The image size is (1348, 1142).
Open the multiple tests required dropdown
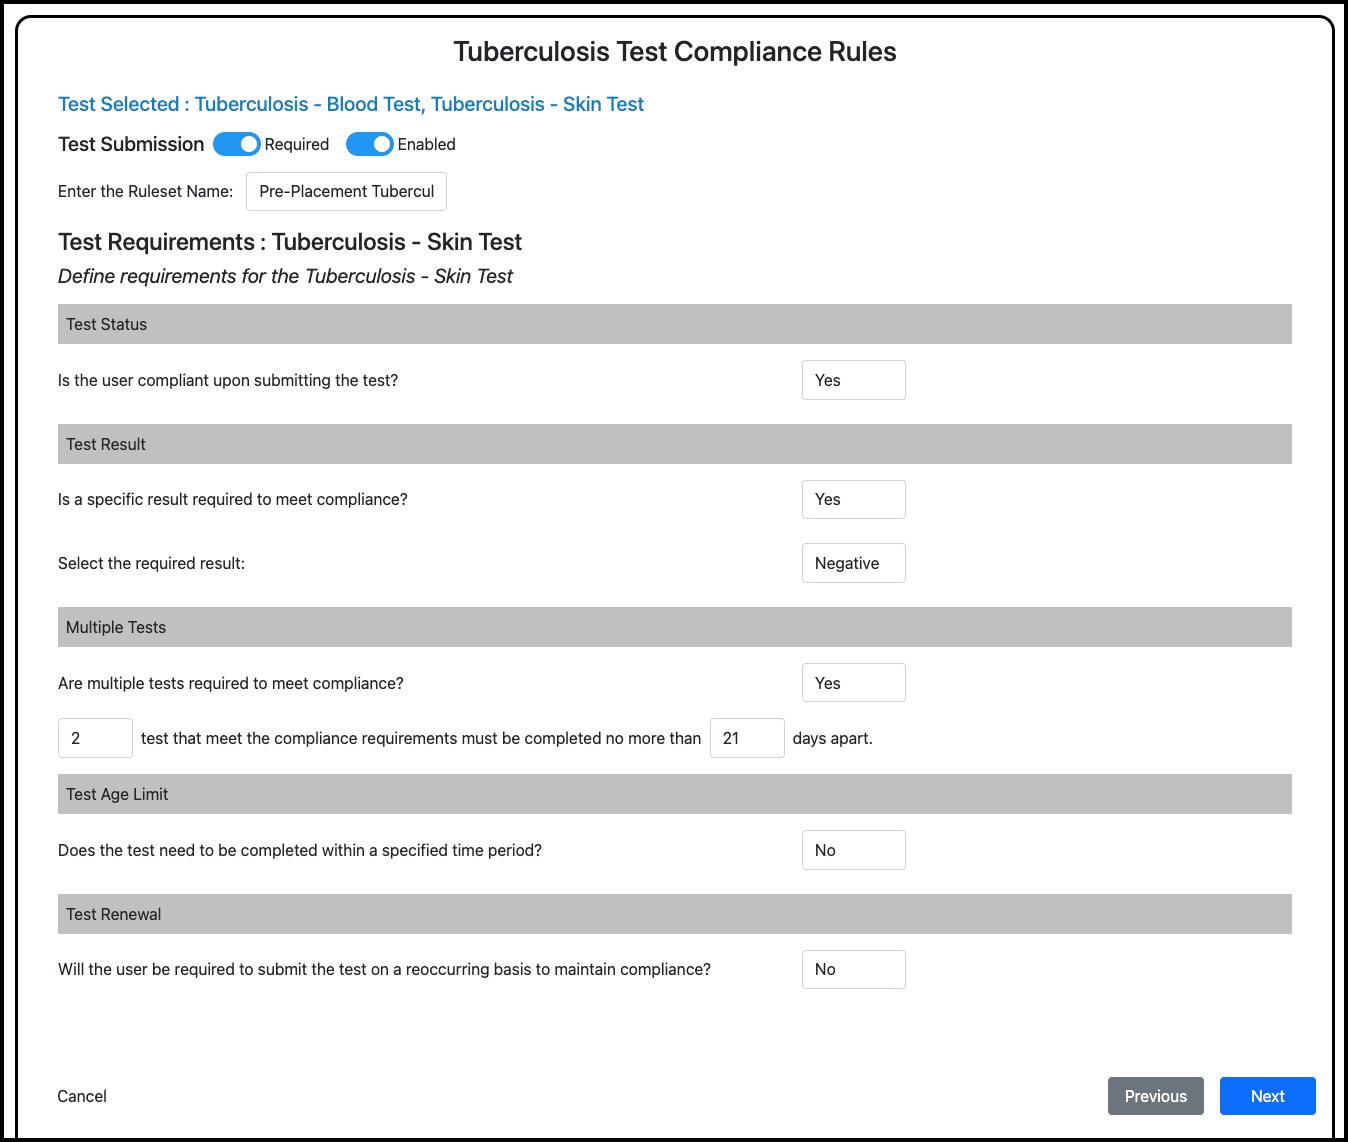(x=853, y=683)
